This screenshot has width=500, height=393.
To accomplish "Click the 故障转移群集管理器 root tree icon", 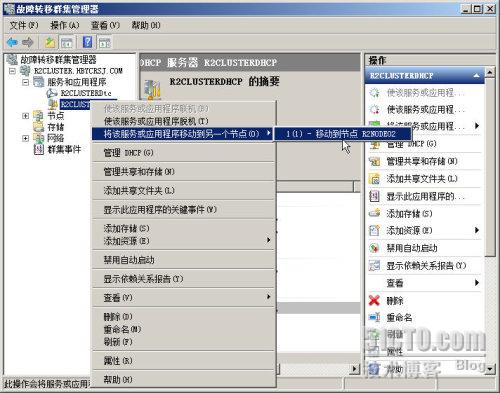I will (x=12, y=60).
